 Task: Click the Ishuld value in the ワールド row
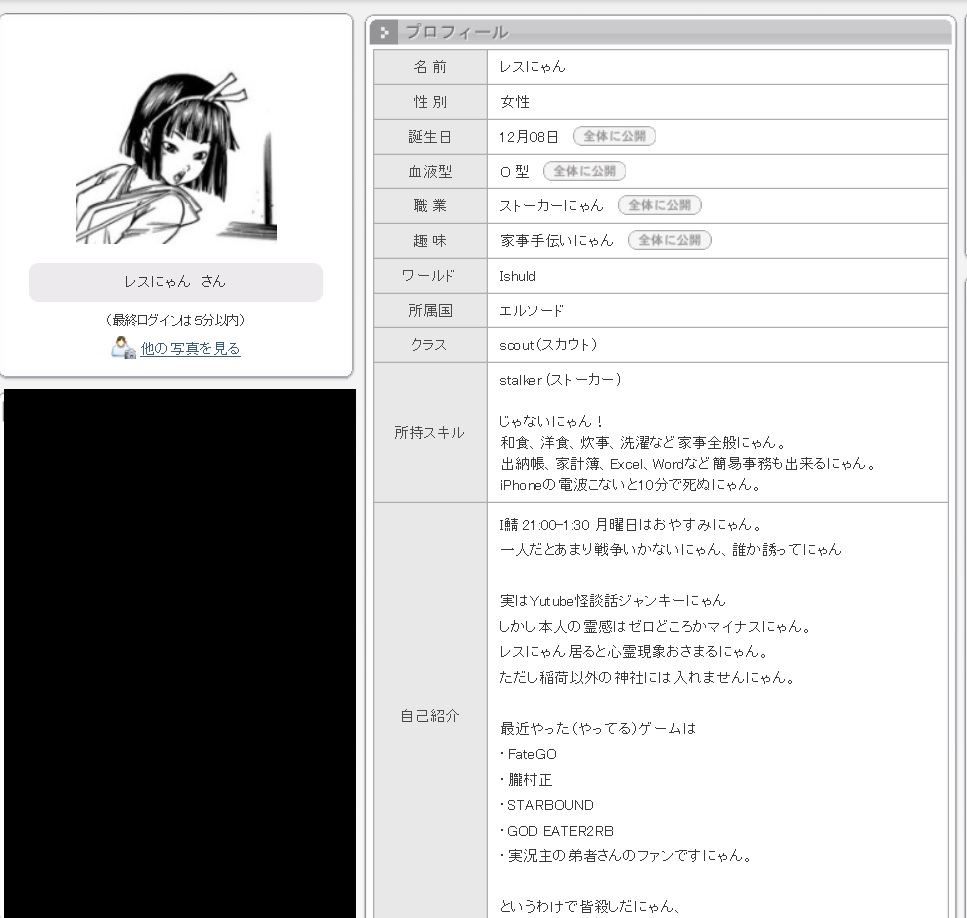pyautogui.click(x=517, y=276)
